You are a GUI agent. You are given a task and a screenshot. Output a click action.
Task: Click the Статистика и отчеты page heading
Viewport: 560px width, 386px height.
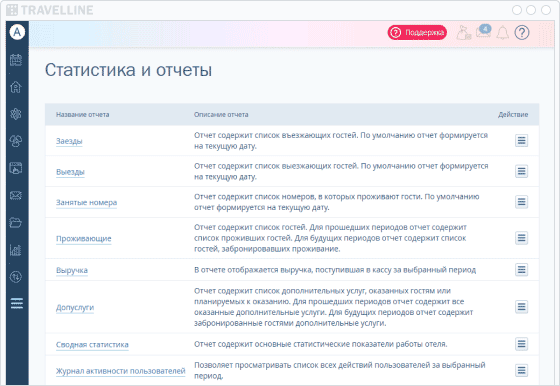[x=128, y=70]
